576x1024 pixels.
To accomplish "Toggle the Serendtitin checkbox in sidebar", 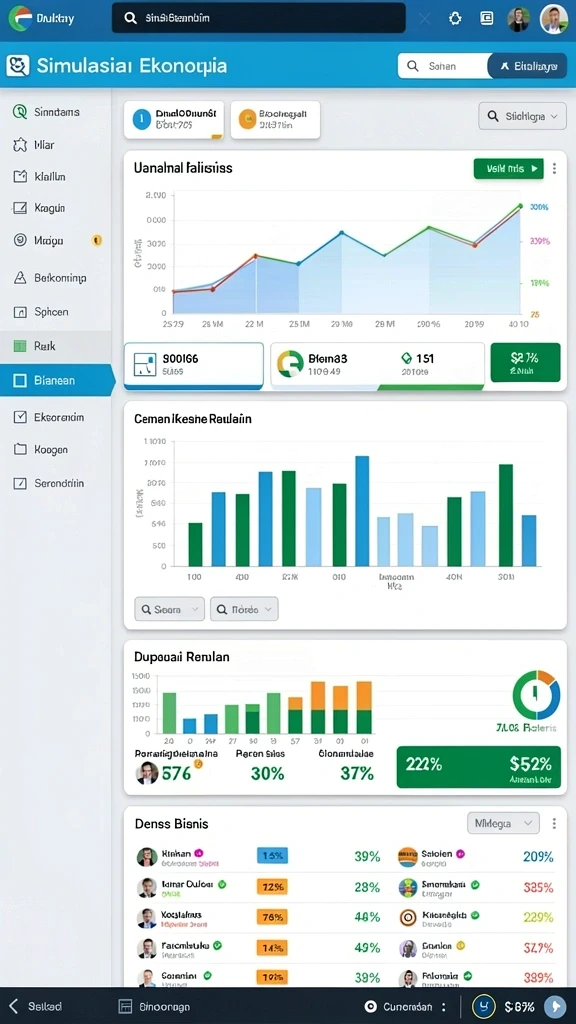I will 20,483.
